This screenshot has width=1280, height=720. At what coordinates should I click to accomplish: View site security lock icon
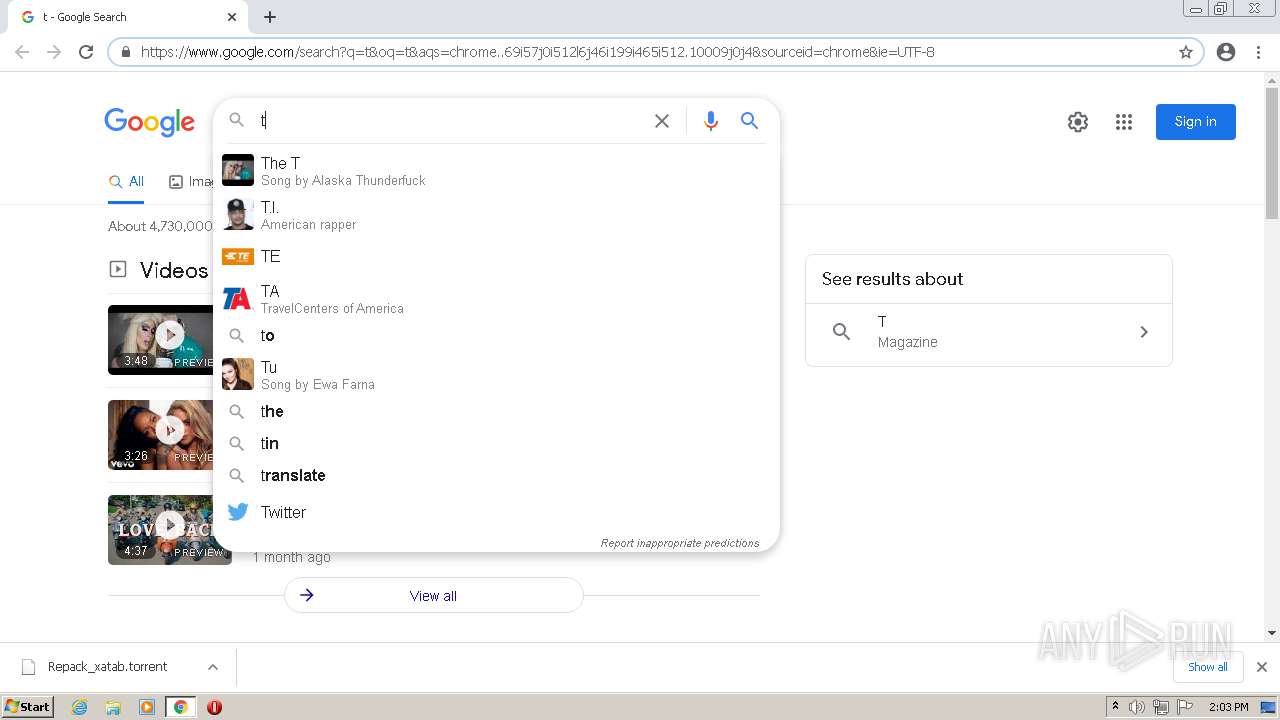tap(126, 52)
